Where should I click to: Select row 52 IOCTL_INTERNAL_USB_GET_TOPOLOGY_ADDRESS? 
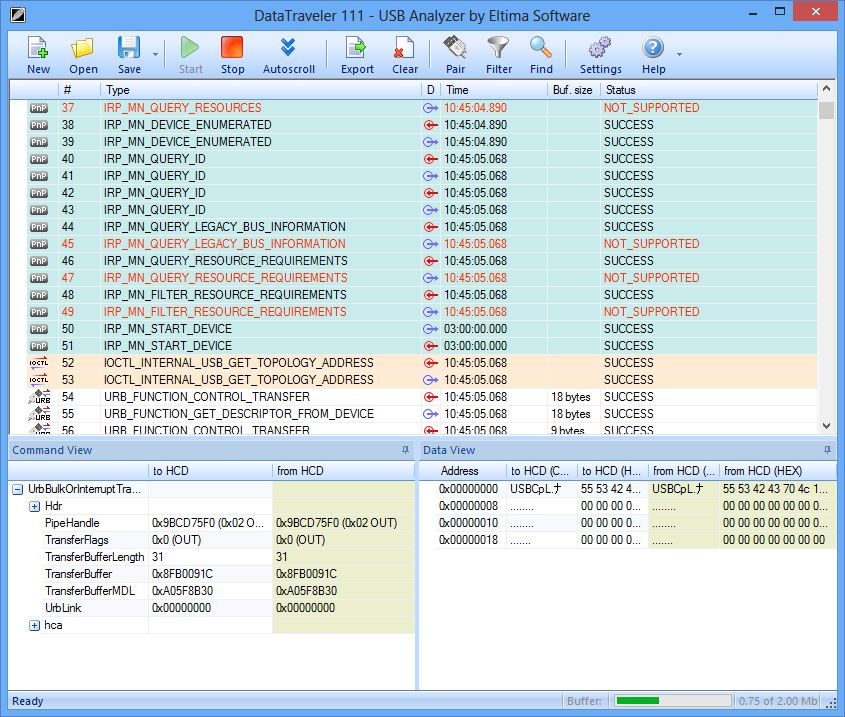click(x=238, y=363)
